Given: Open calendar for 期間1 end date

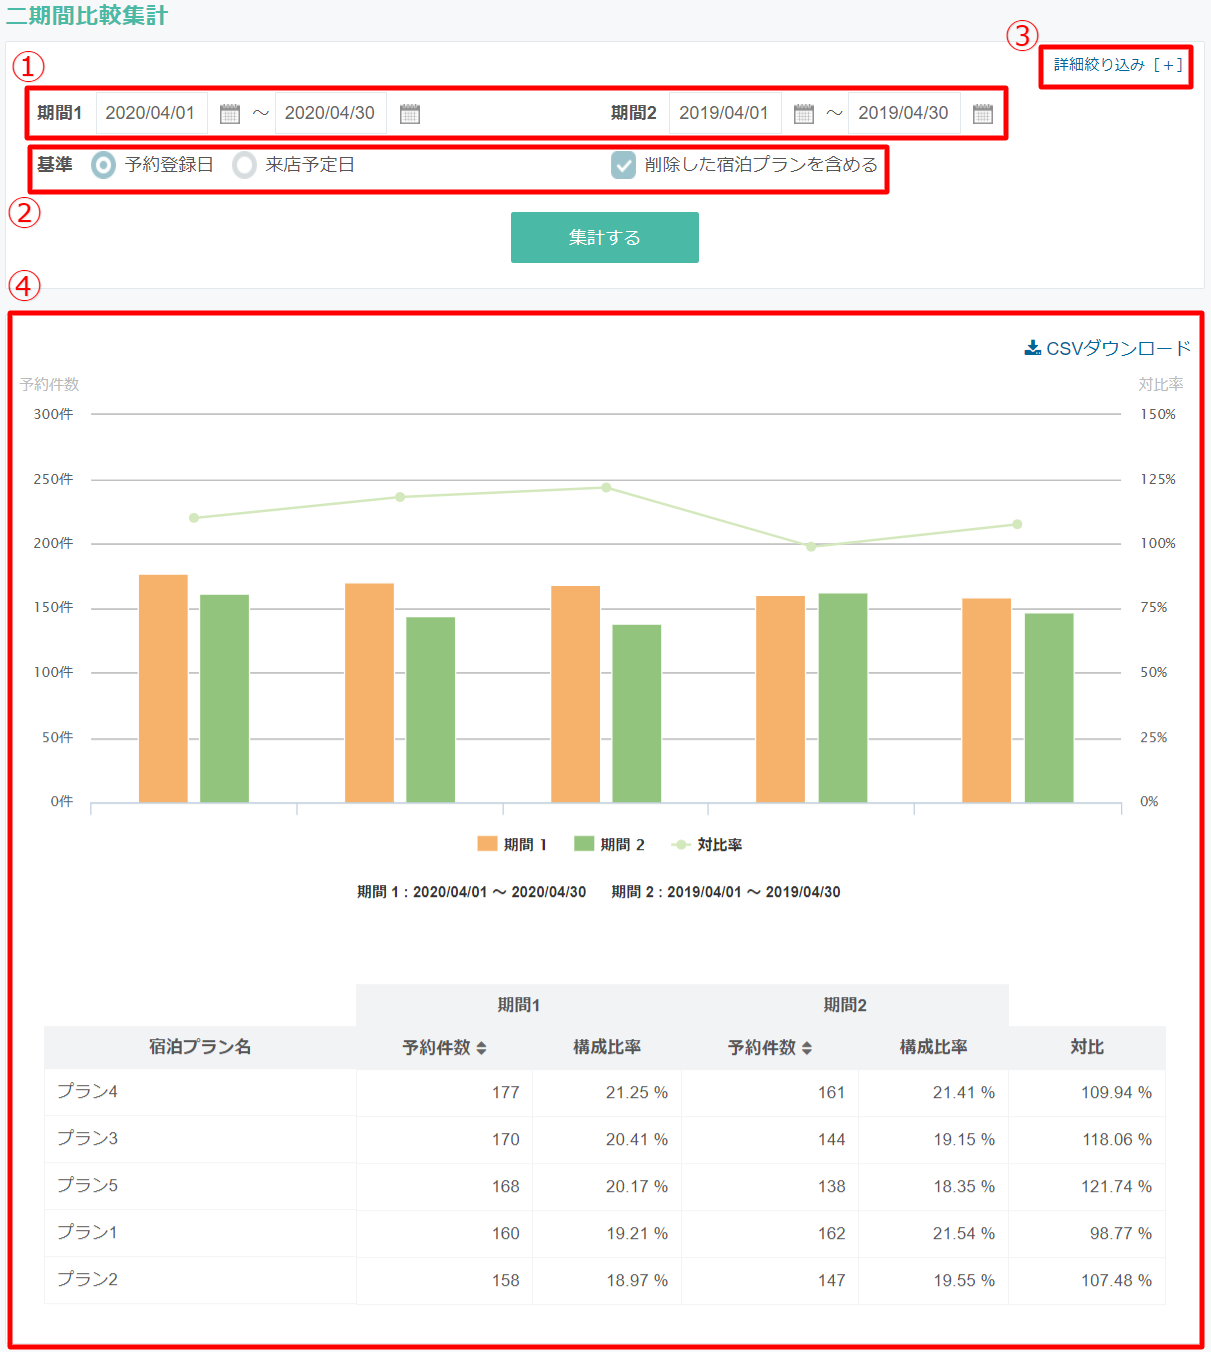Looking at the screenshot, I should pos(410,114).
